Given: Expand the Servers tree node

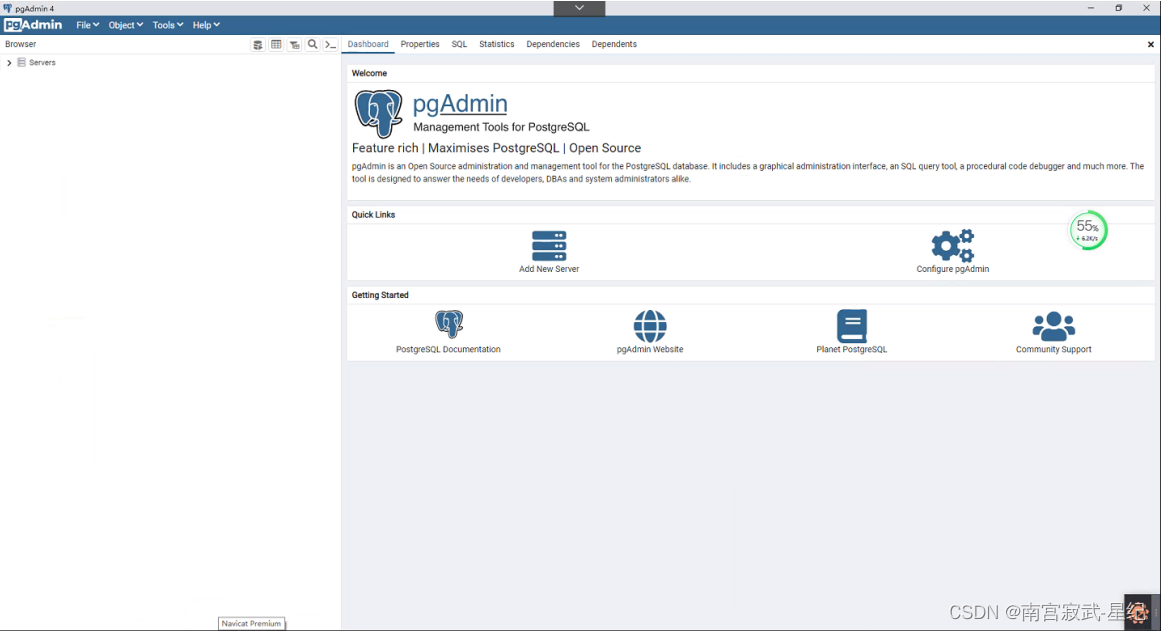Looking at the screenshot, I should (9, 63).
